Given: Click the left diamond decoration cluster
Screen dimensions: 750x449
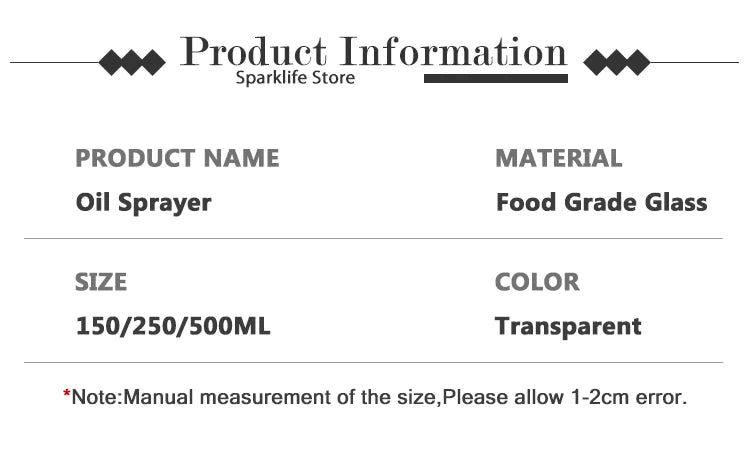Looking at the screenshot, I should click(x=132, y=63).
